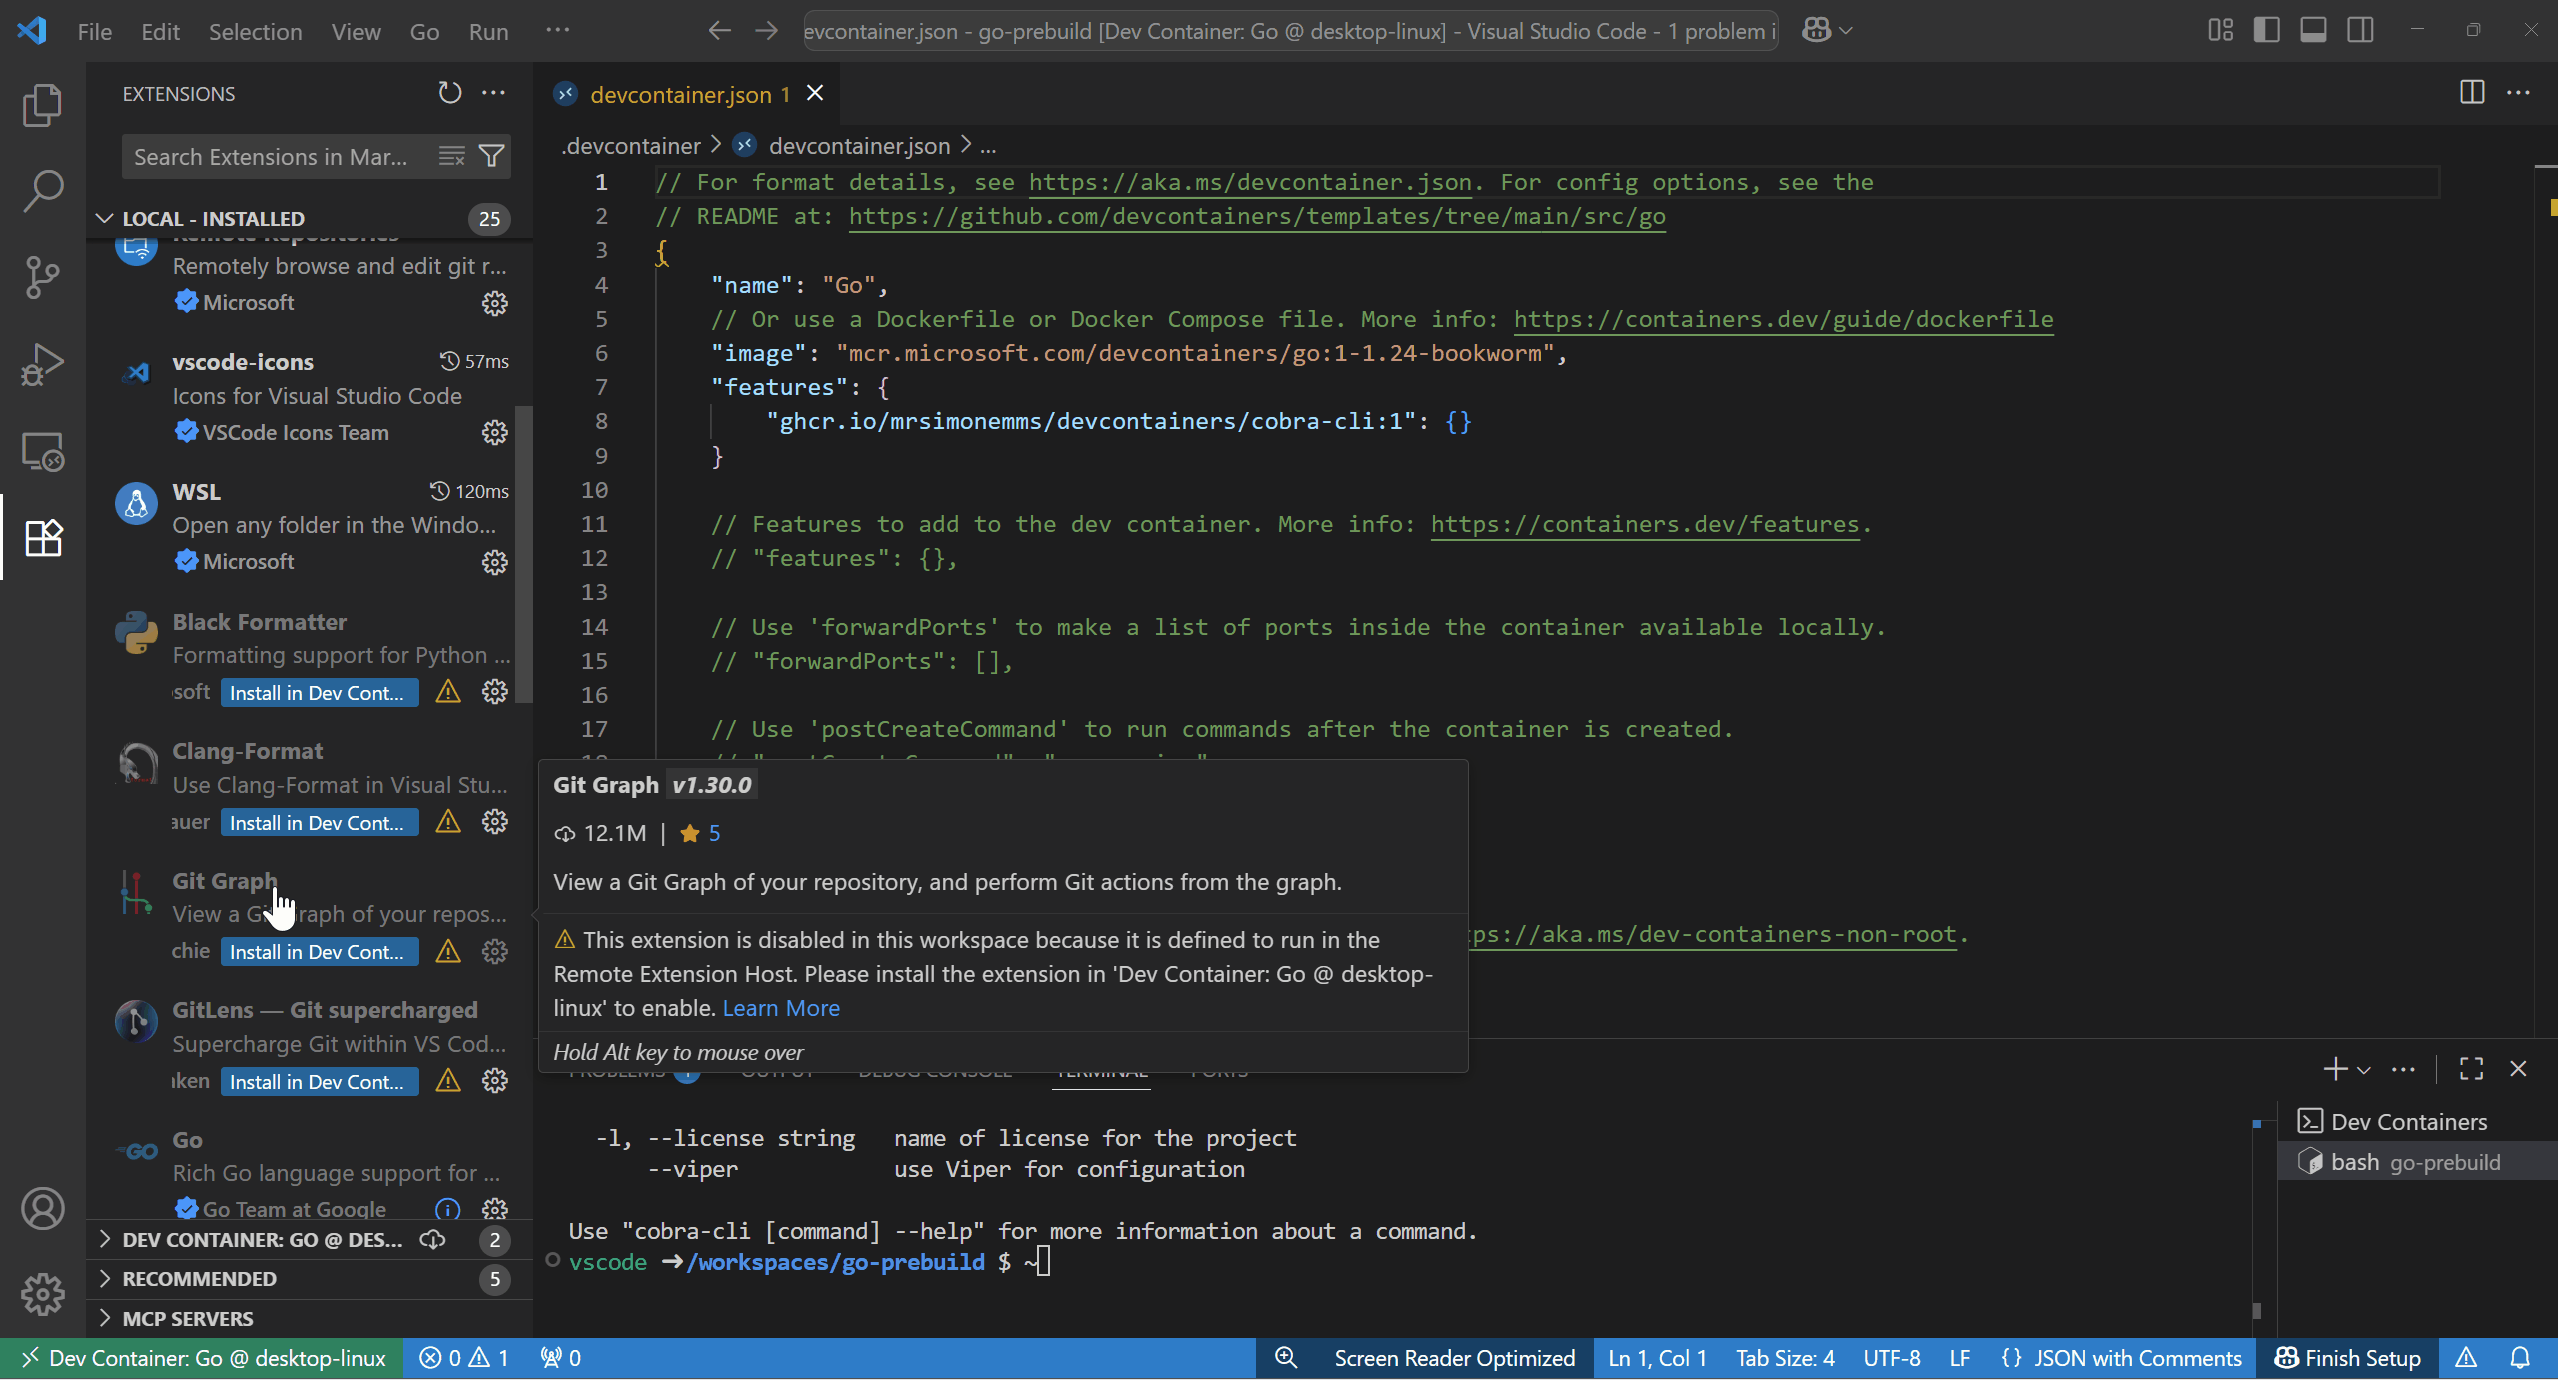
Task: Open the Source Control view
Action: pyautogui.click(x=42, y=277)
